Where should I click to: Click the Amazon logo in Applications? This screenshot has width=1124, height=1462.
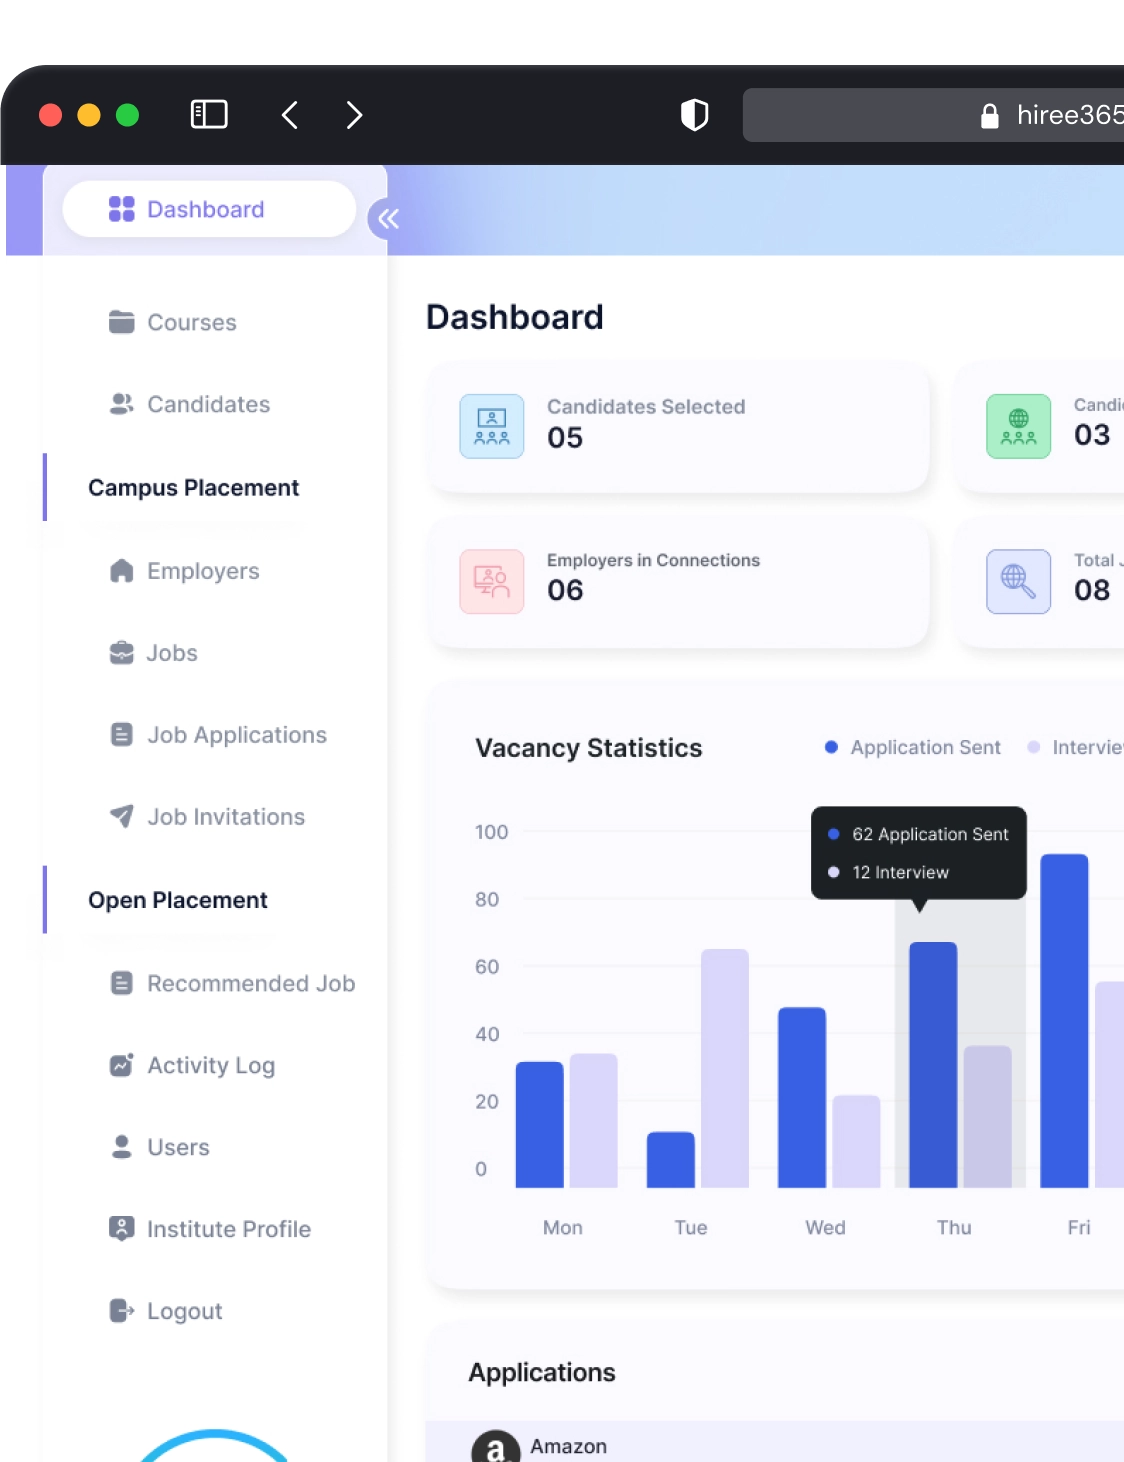496,1447
